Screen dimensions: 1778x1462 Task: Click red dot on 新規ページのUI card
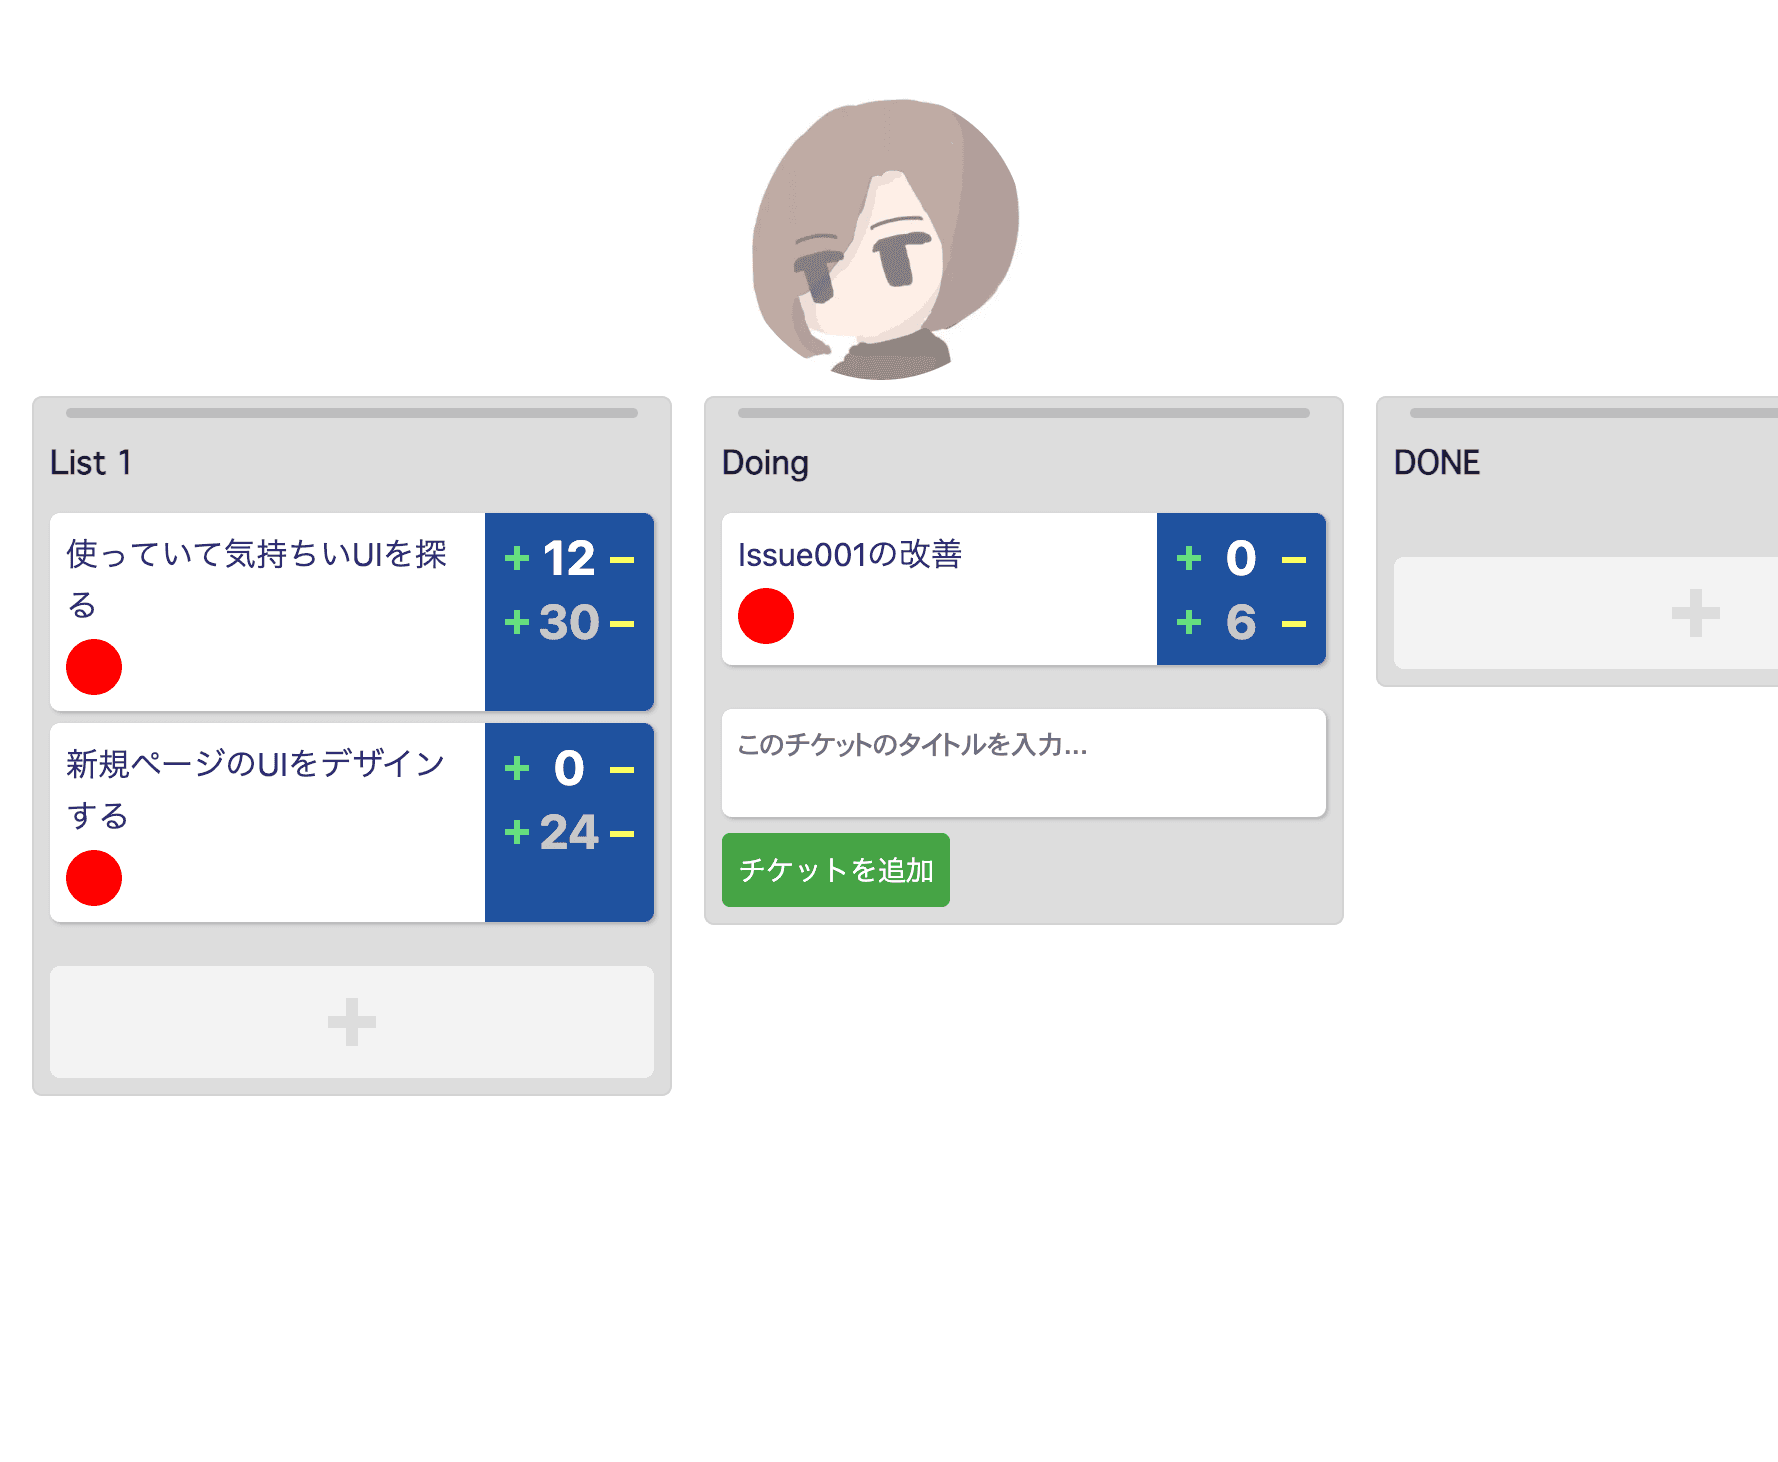pyautogui.click(x=94, y=878)
